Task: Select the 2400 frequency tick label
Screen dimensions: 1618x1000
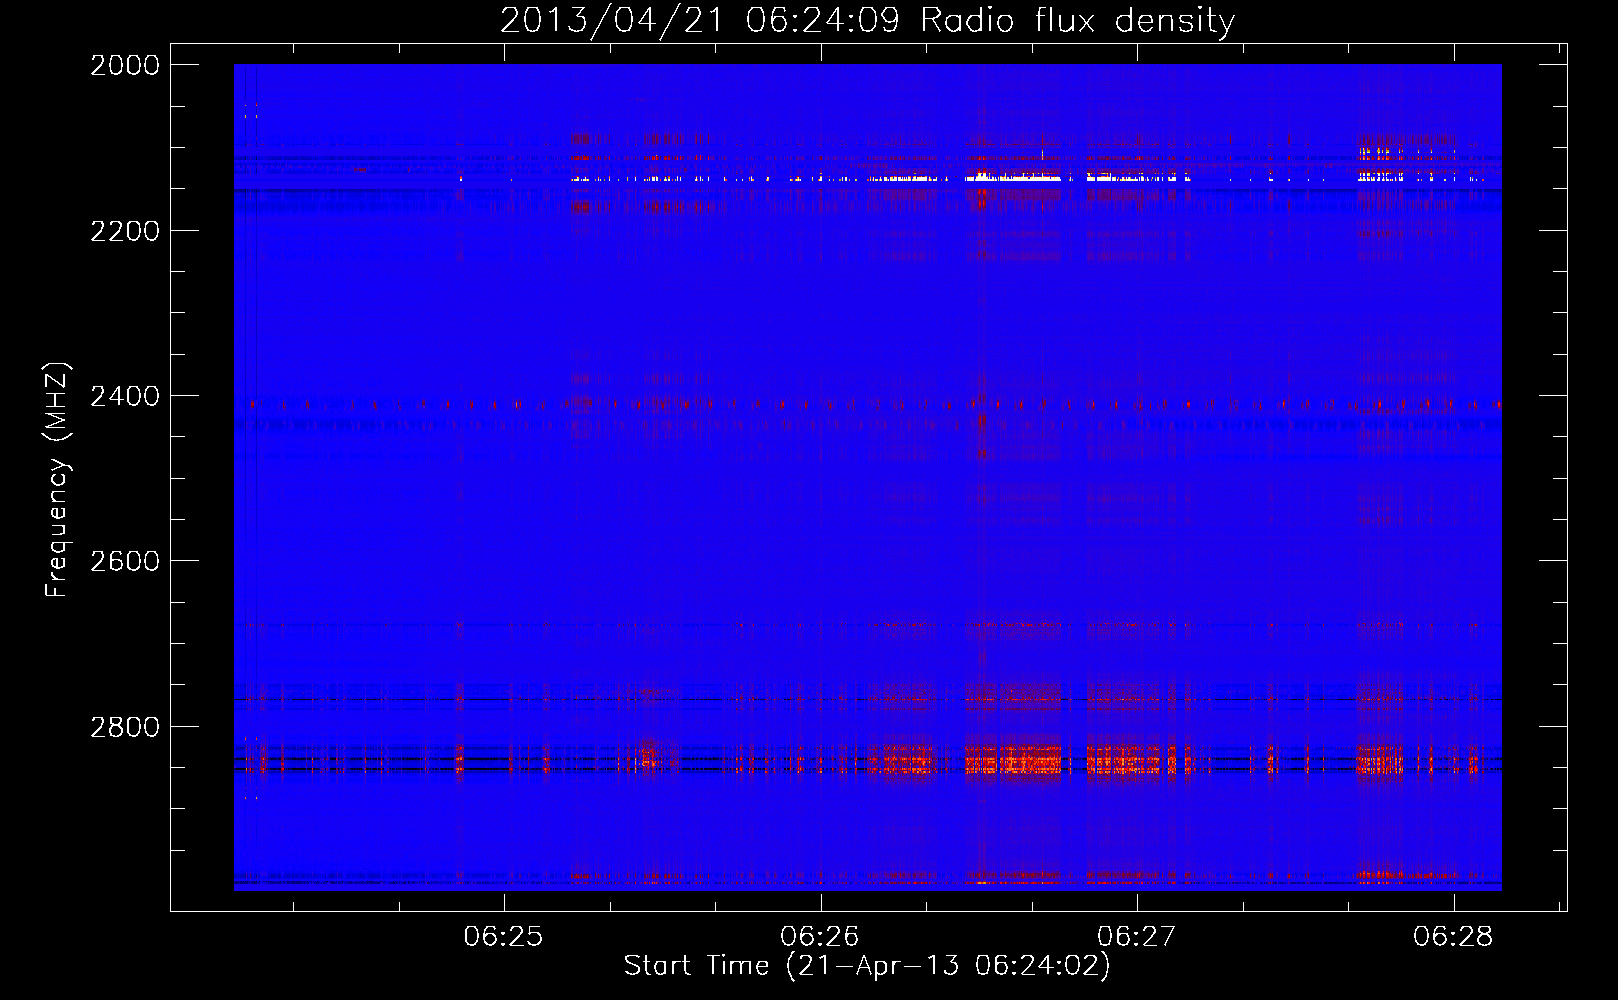Action: [125, 396]
